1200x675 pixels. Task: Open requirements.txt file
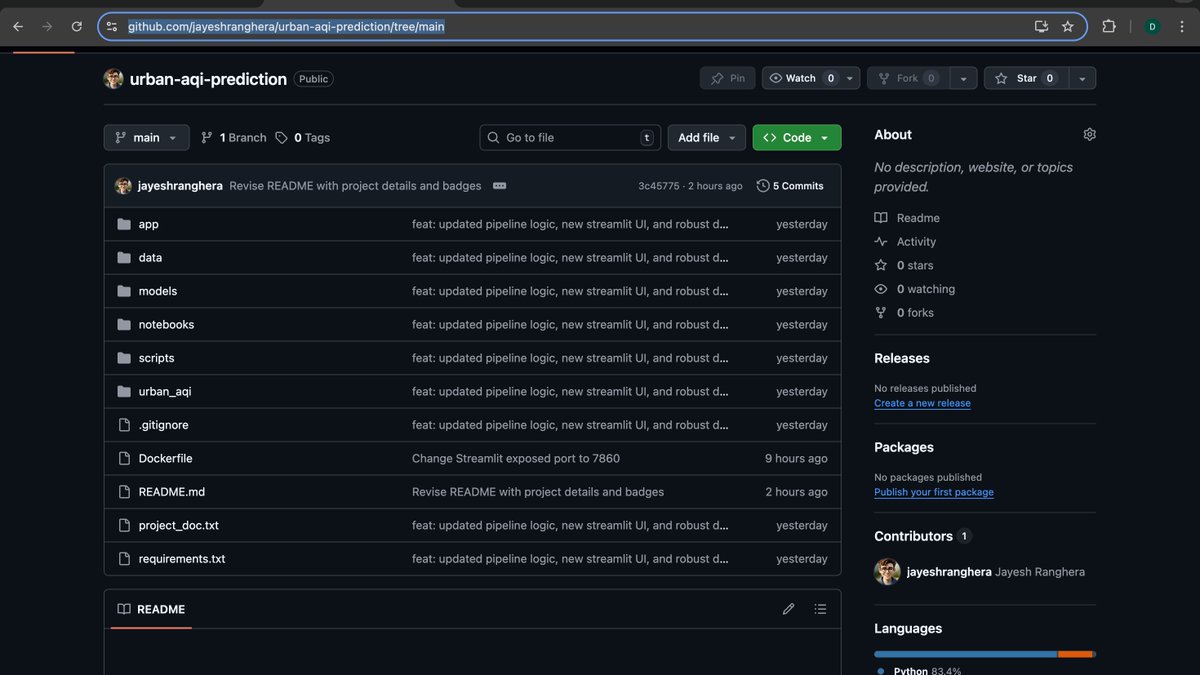(182, 559)
